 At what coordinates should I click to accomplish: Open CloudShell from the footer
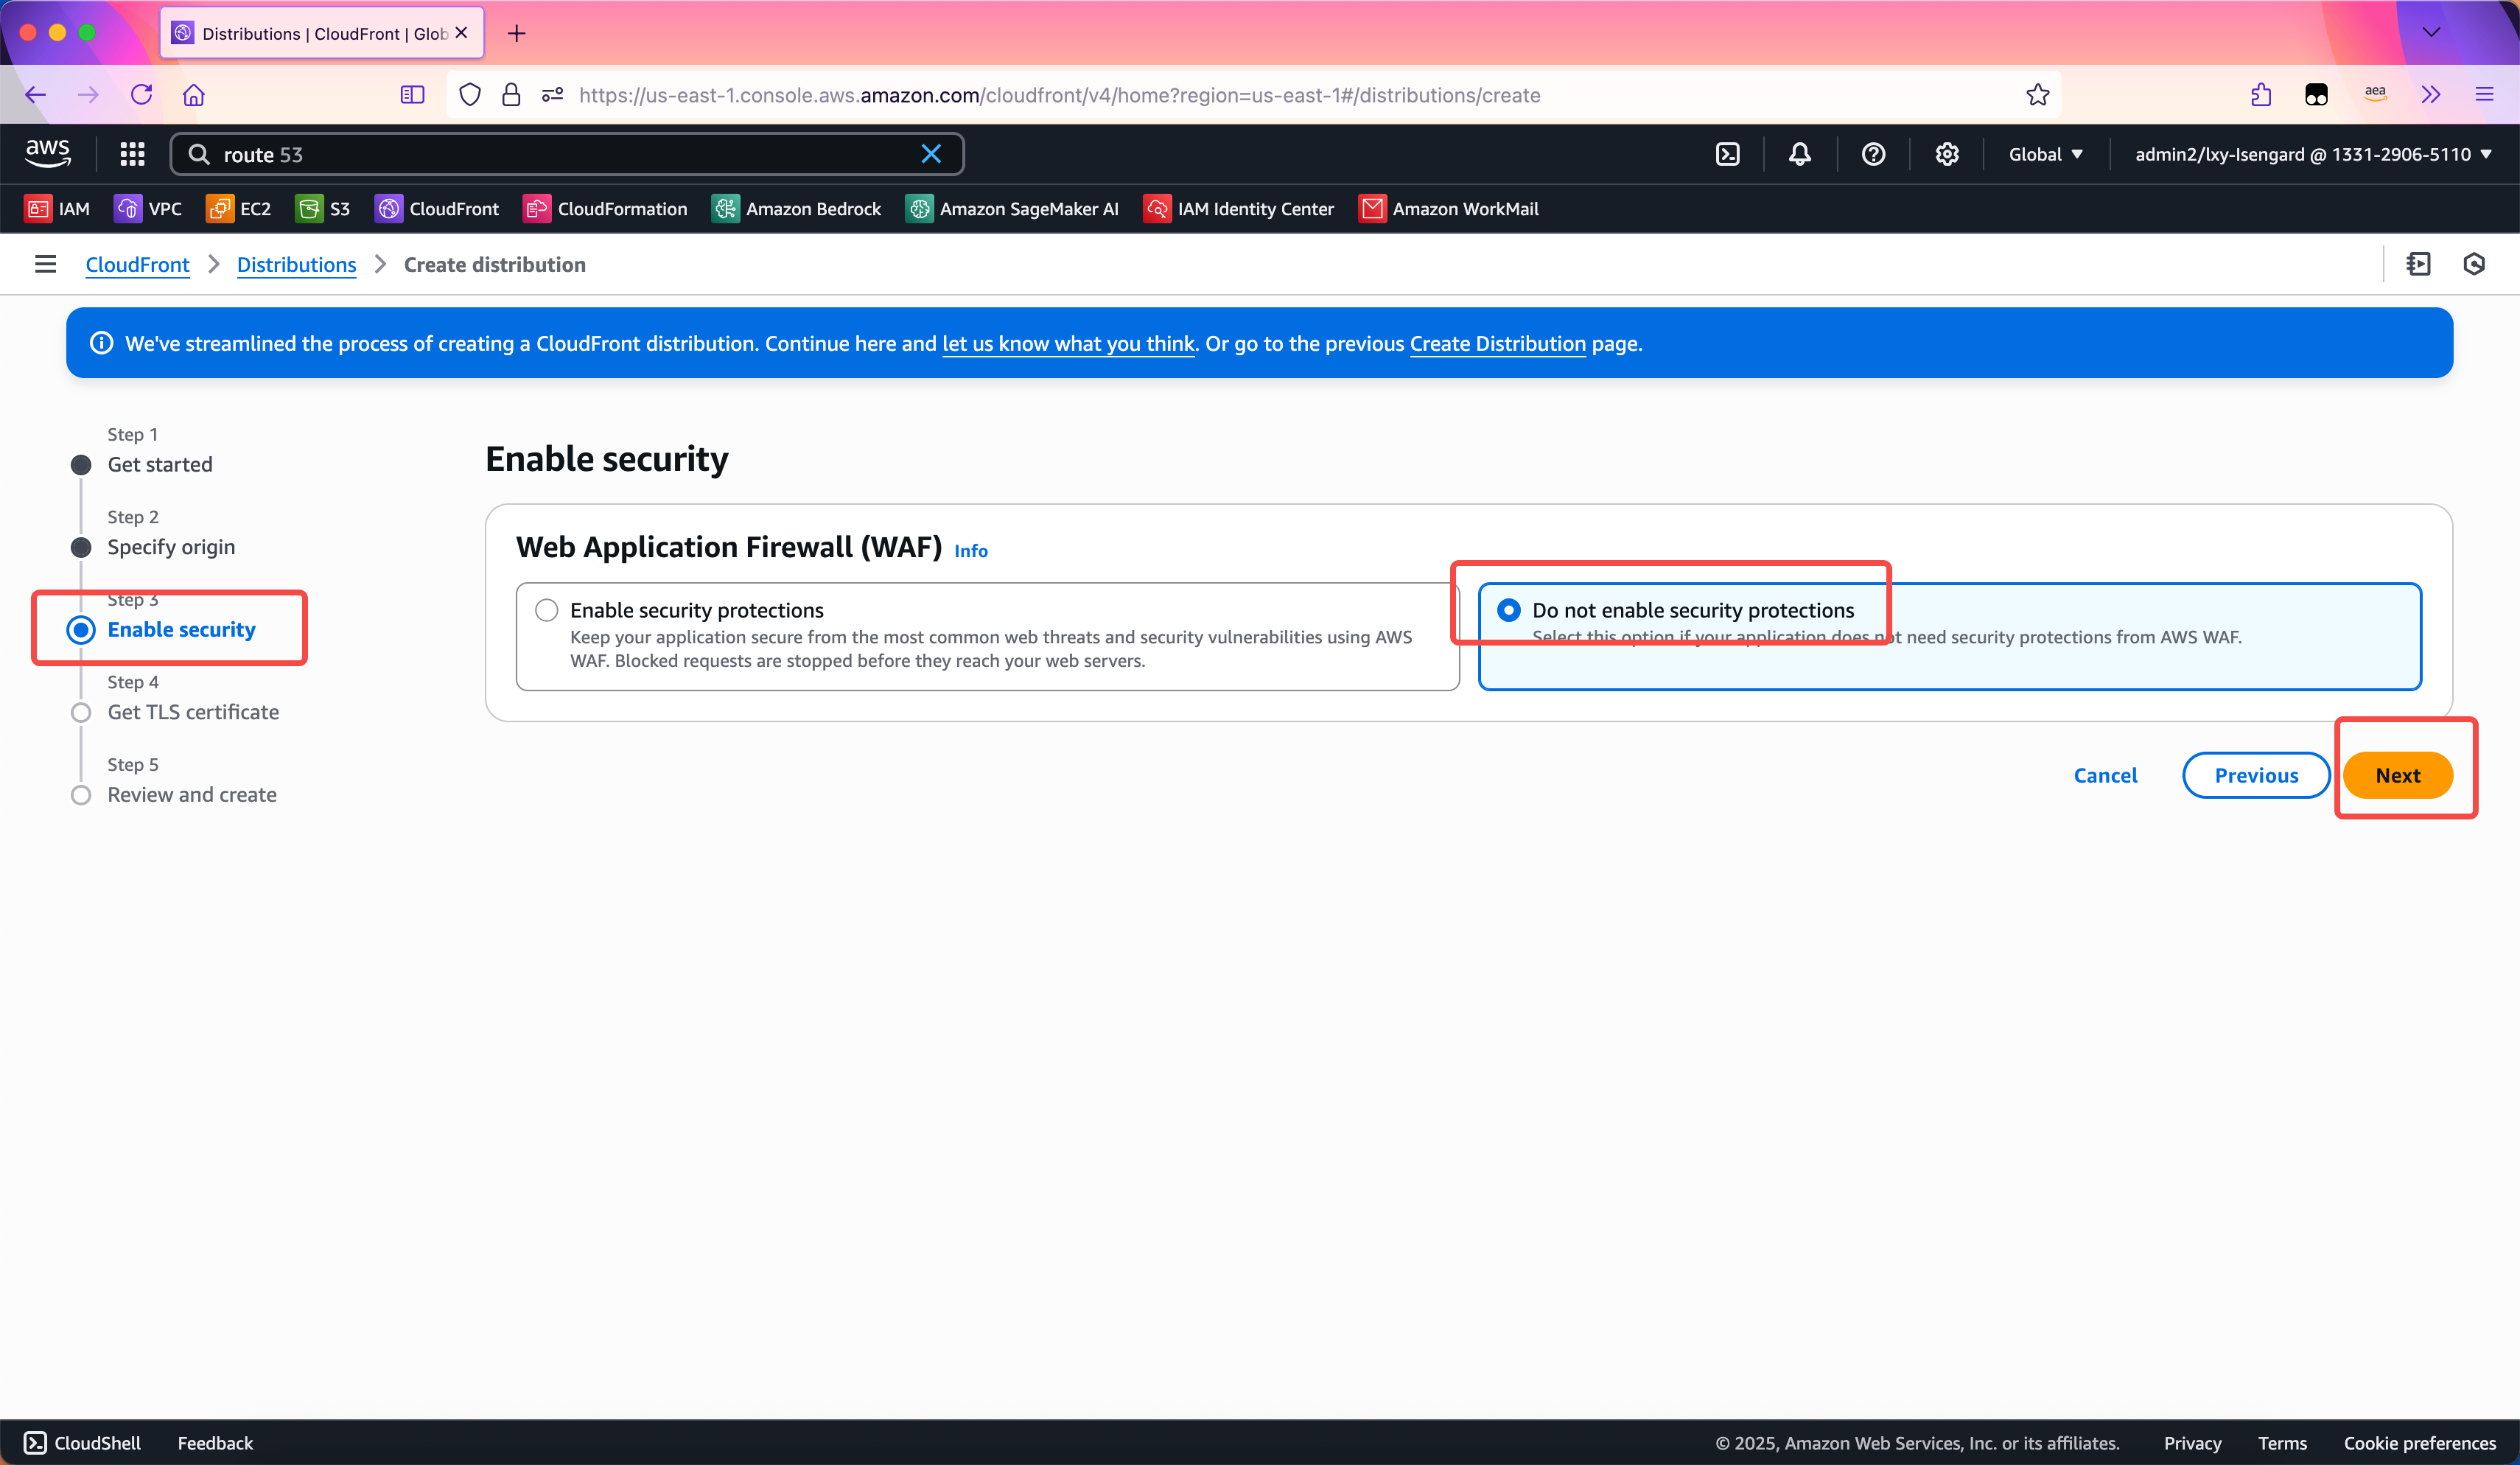click(x=82, y=1443)
